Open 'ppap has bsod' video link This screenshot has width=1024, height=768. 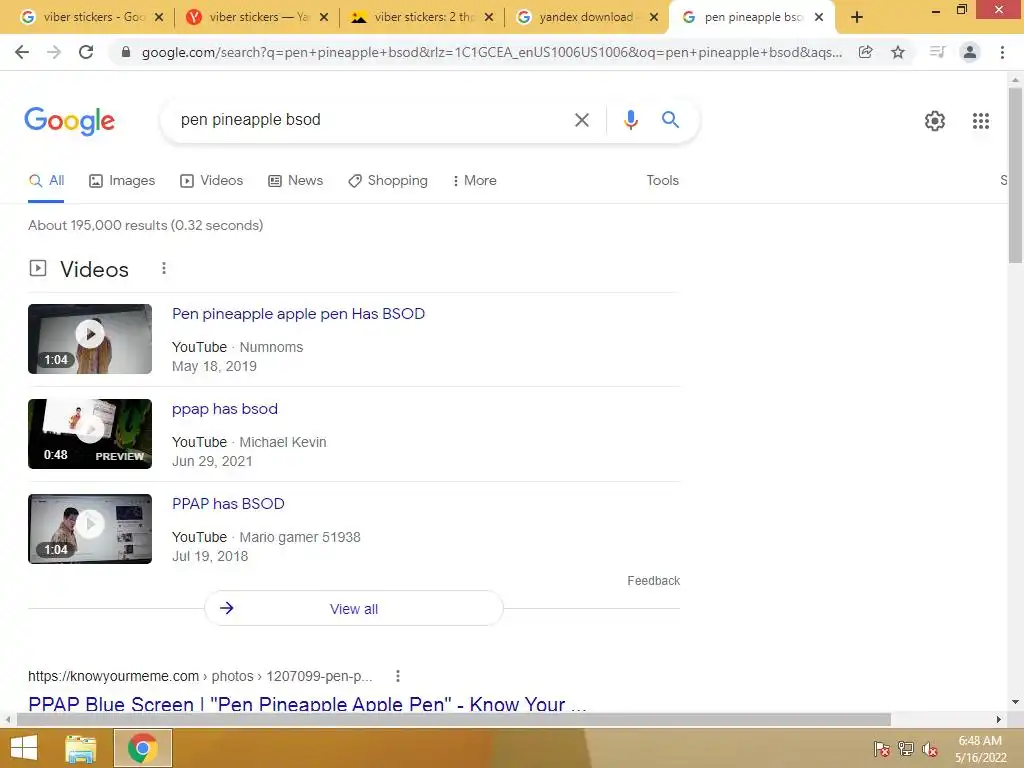pyautogui.click(x=225, y=409)
